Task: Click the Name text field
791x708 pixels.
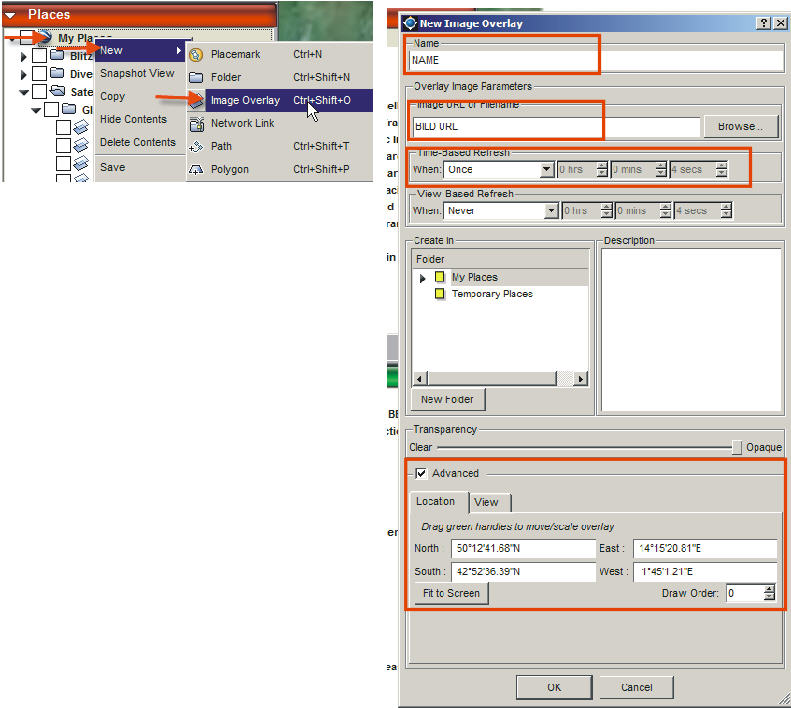Action: click(502, 60)
